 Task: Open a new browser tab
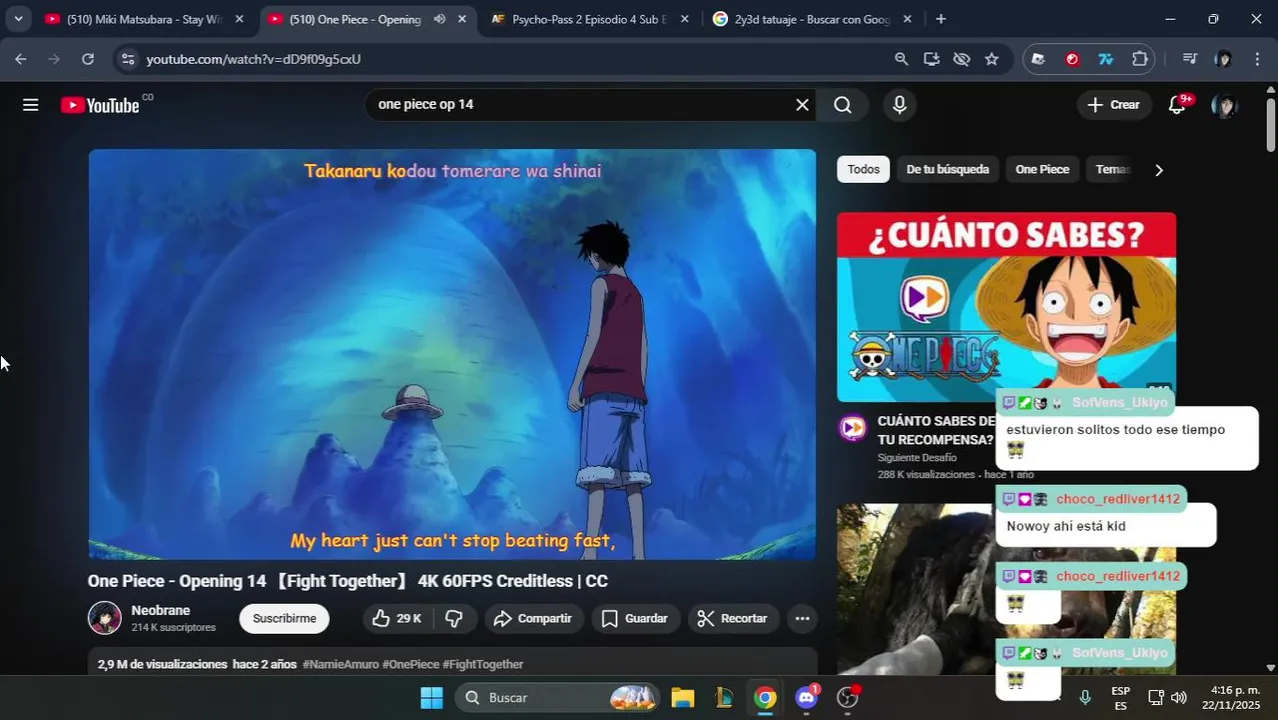pyautogui.click(x=940, y=19)
